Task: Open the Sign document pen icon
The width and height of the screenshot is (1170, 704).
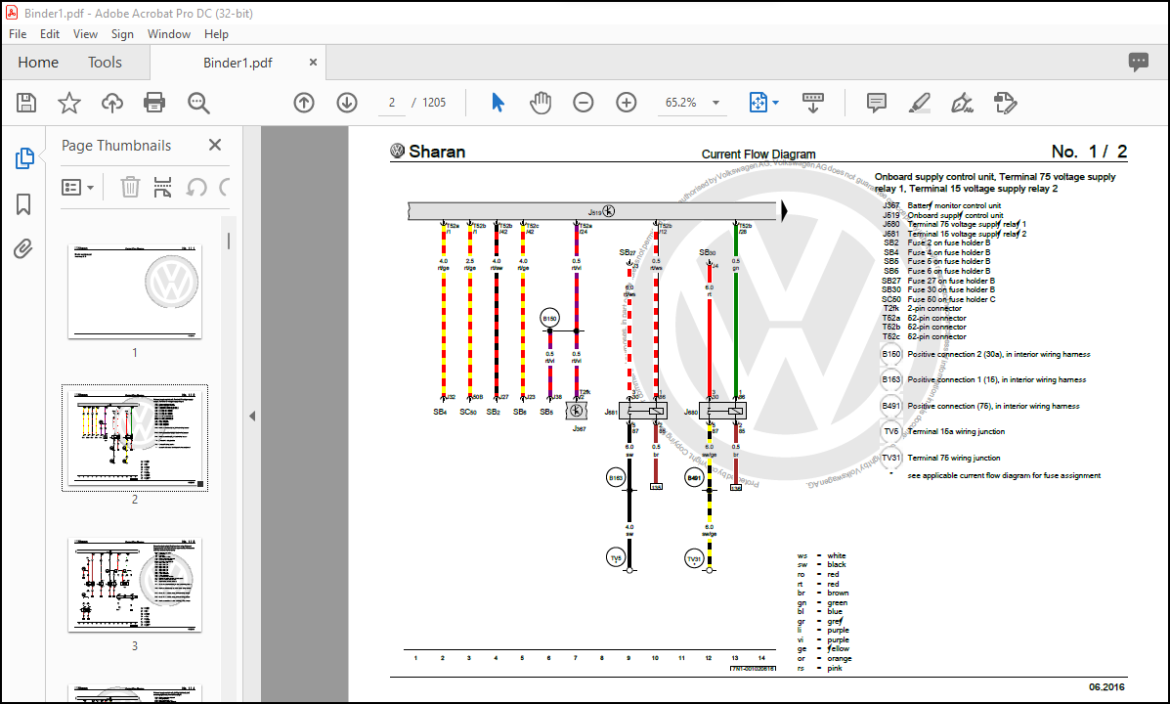Action: 962,103
